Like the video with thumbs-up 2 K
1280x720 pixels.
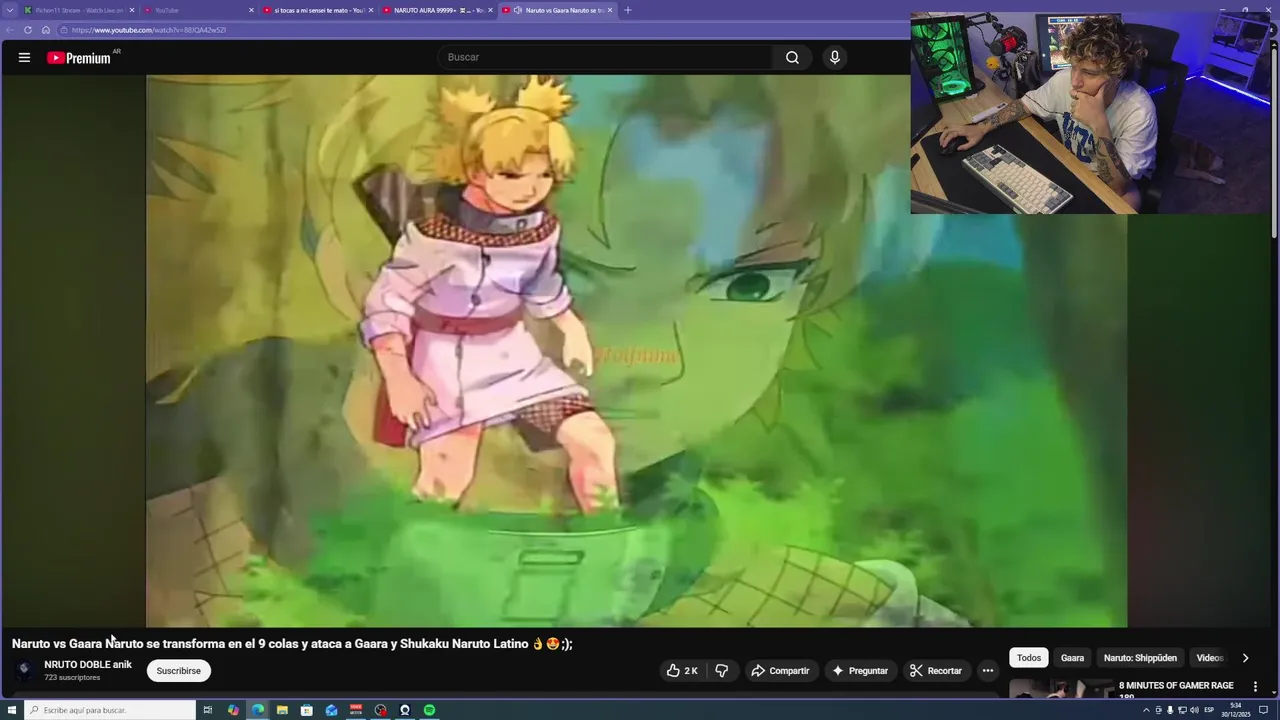pos(682,671)
